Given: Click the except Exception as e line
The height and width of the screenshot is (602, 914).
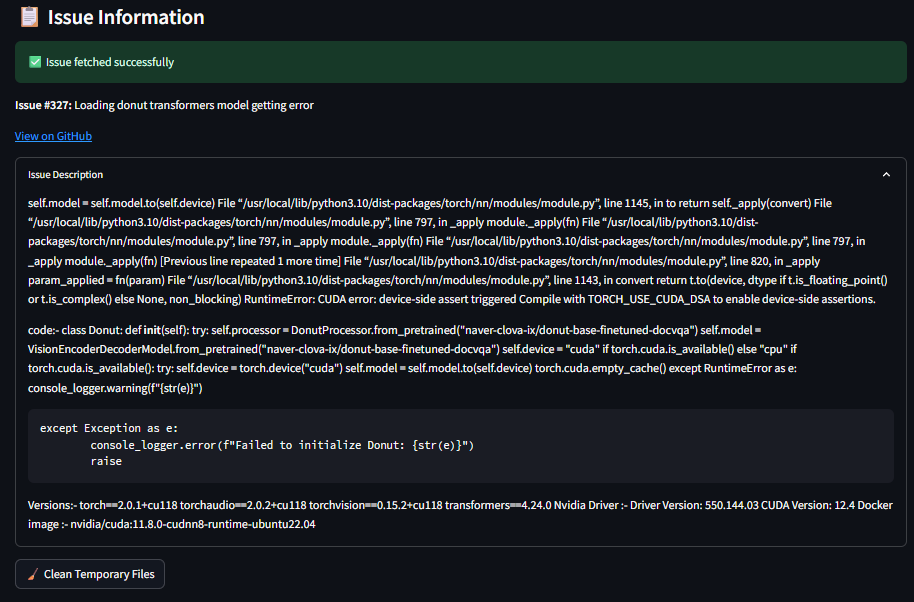Looking at the screenshot, I should [109, 428].
